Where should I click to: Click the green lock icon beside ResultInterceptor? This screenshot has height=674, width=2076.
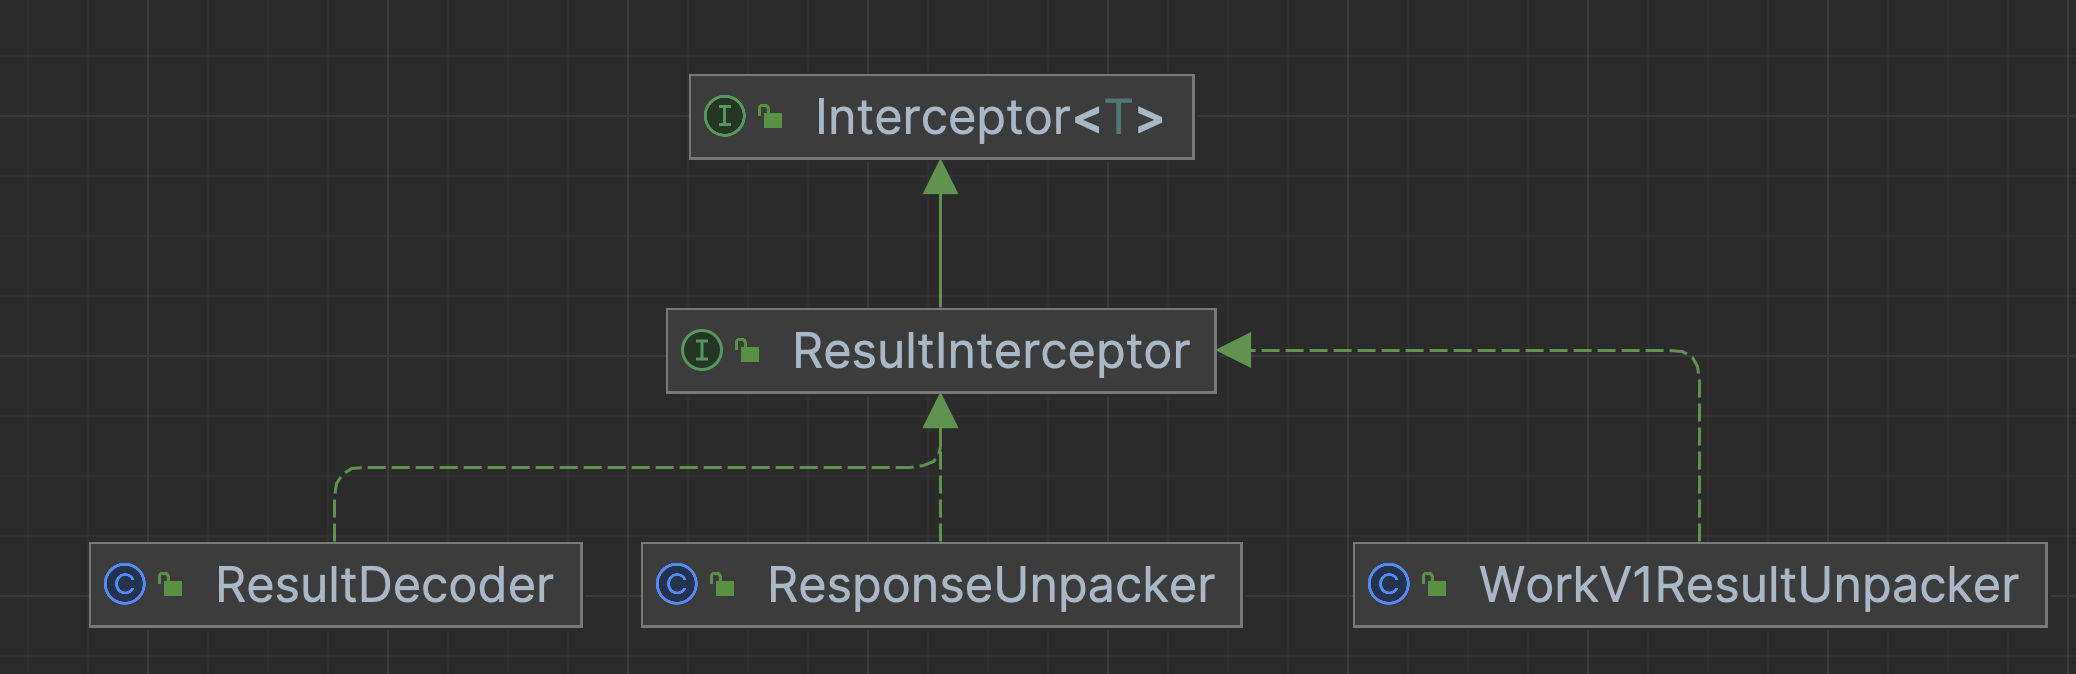747,351
